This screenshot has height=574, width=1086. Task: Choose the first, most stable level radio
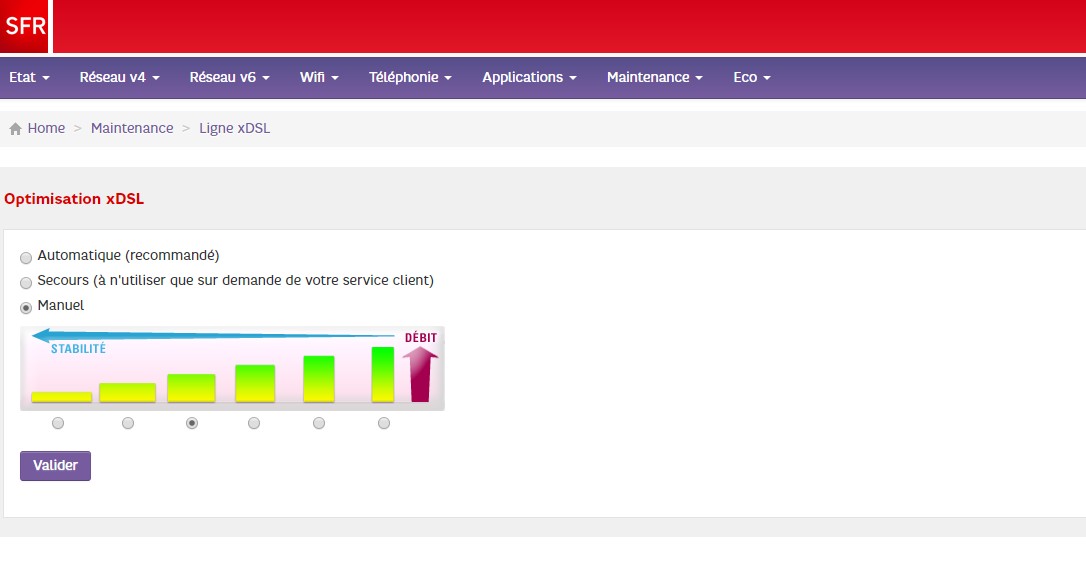click(58, 423)
